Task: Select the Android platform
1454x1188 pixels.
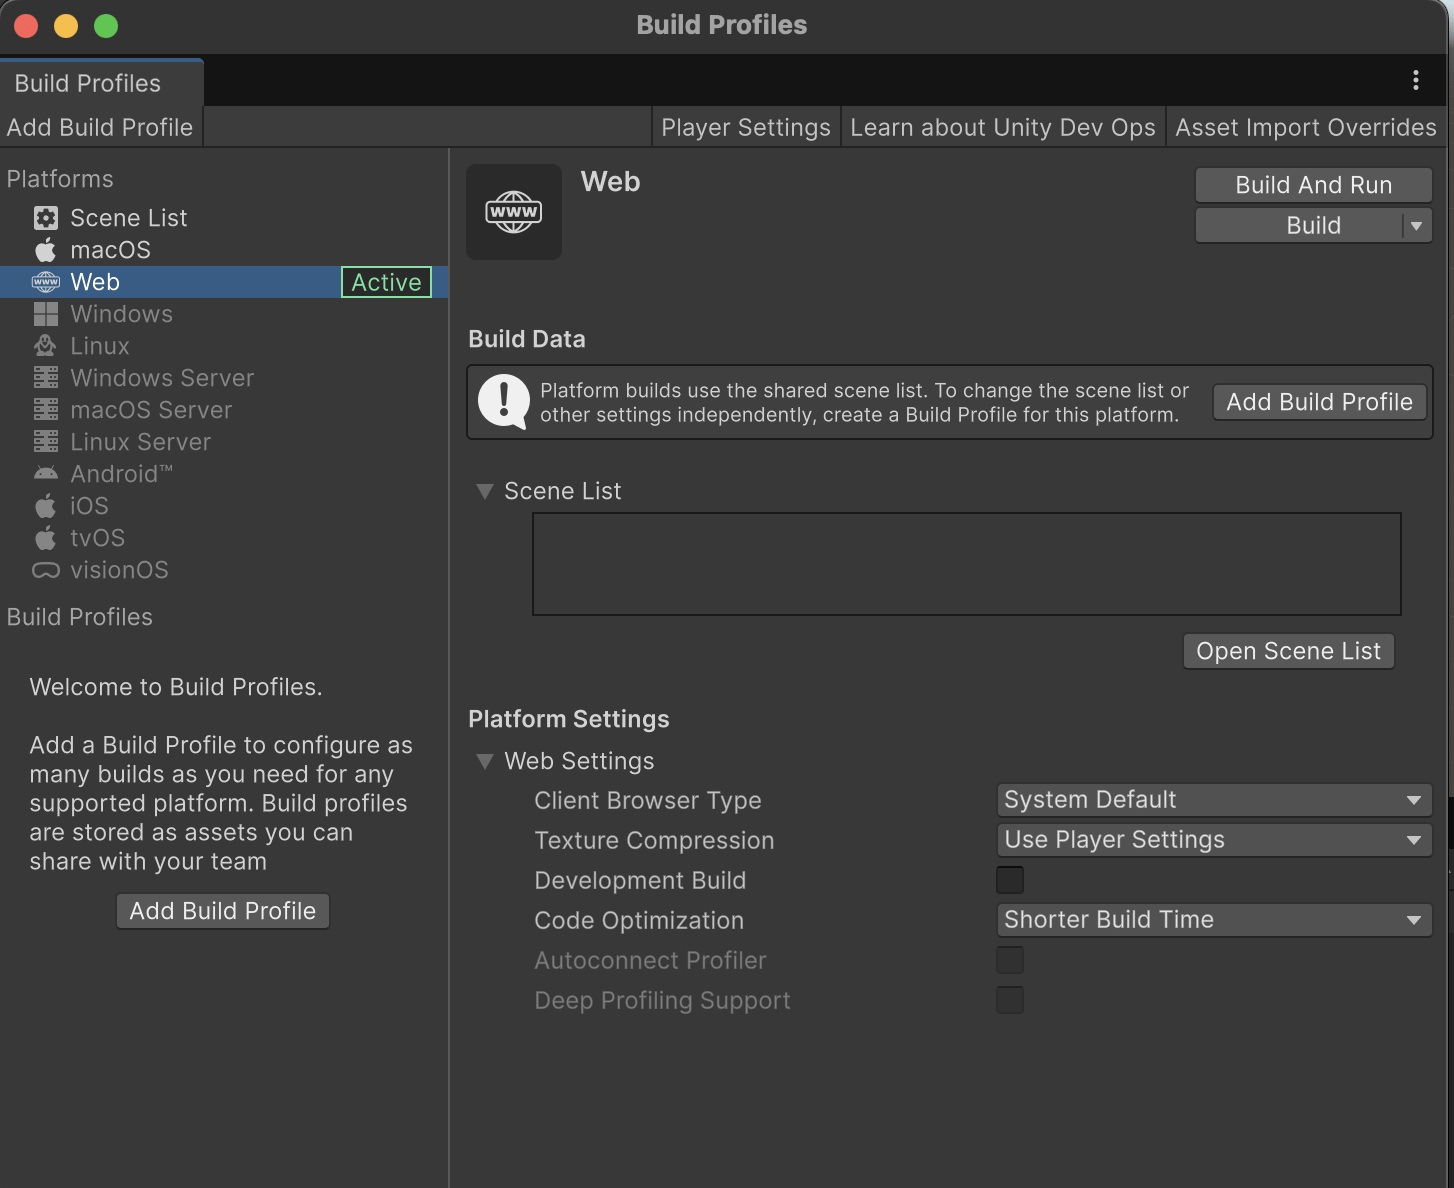Action: click(224, 474)
